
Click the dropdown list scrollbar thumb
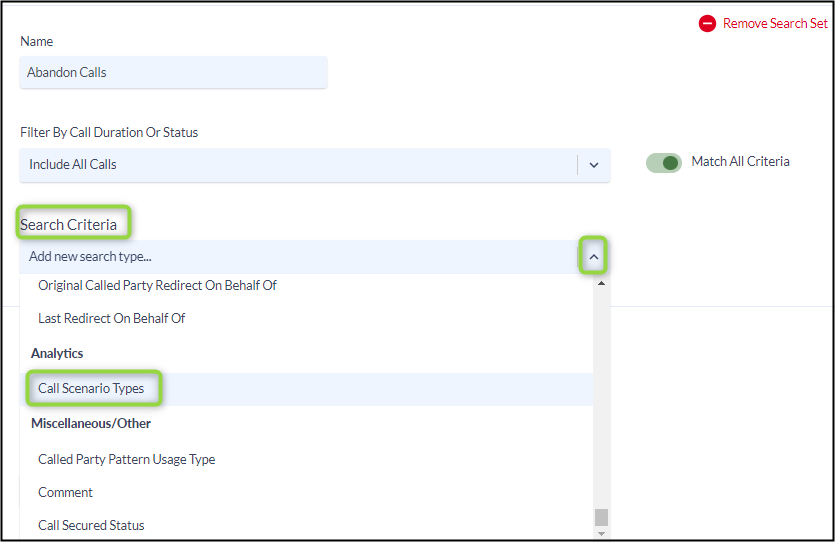click(601, 517)
